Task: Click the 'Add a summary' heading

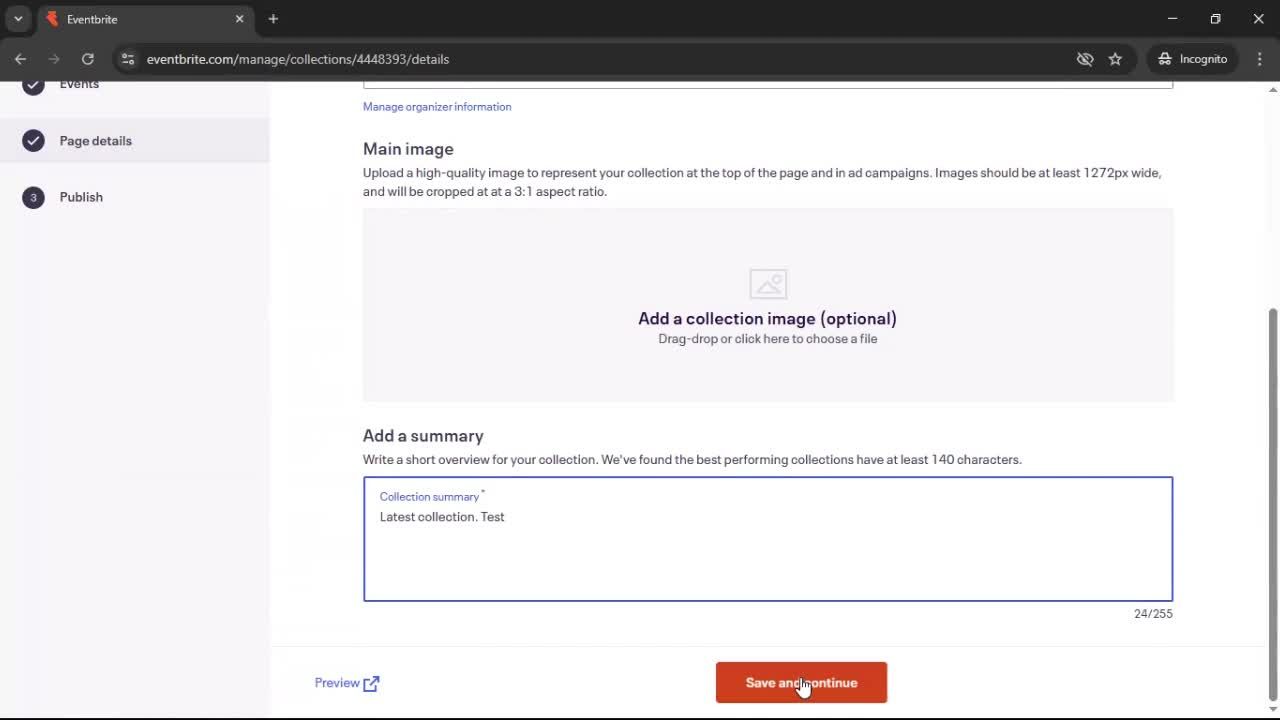Action: click(x=423, y=436)
